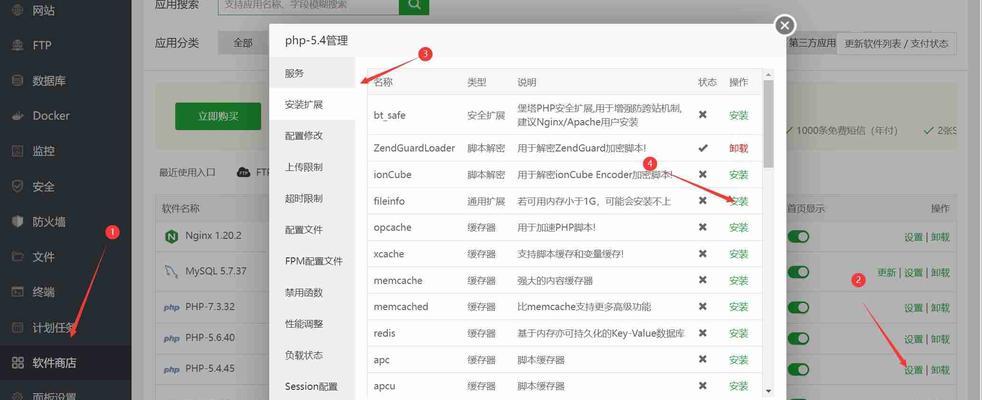The height and width of the screenshot is (400, 982).
Task: Click the green search magnifier button
Action: (x=414, y=5)
